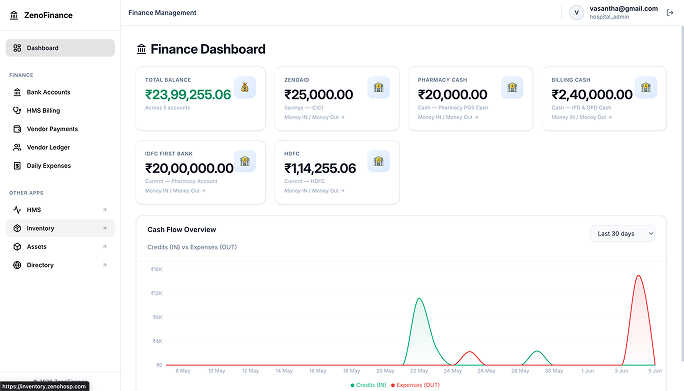Open the Last 30 days dropdown
This screenshot has width=684, height=391.
click(624, 234)
